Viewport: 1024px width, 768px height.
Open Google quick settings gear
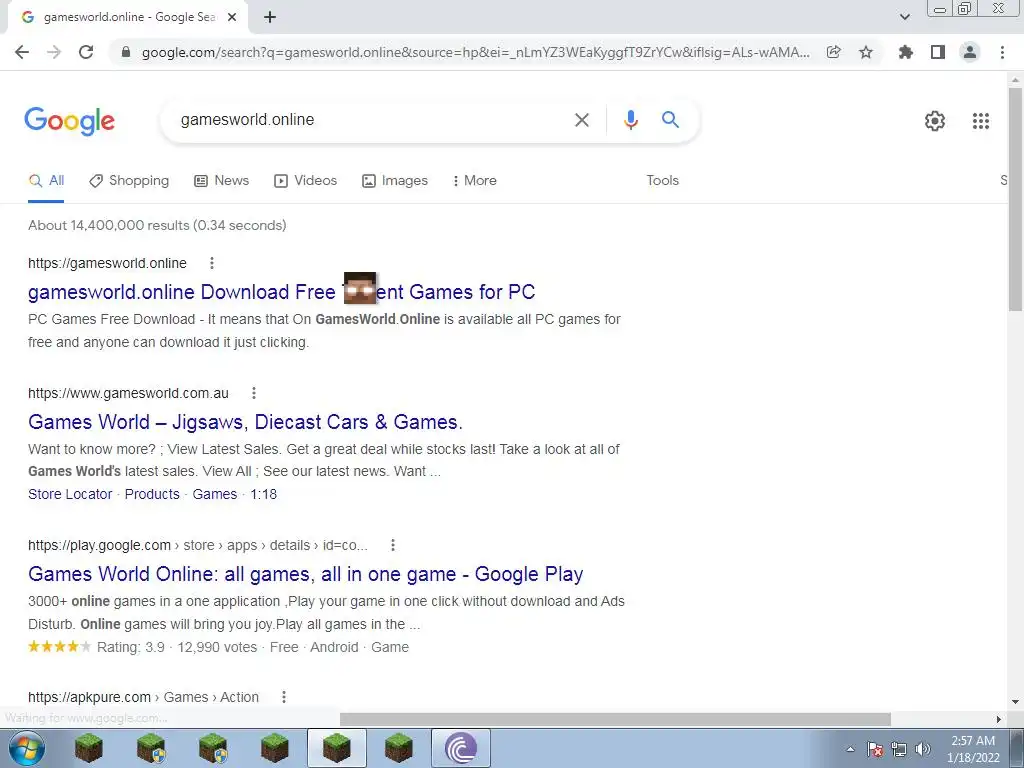coord(935,121)
